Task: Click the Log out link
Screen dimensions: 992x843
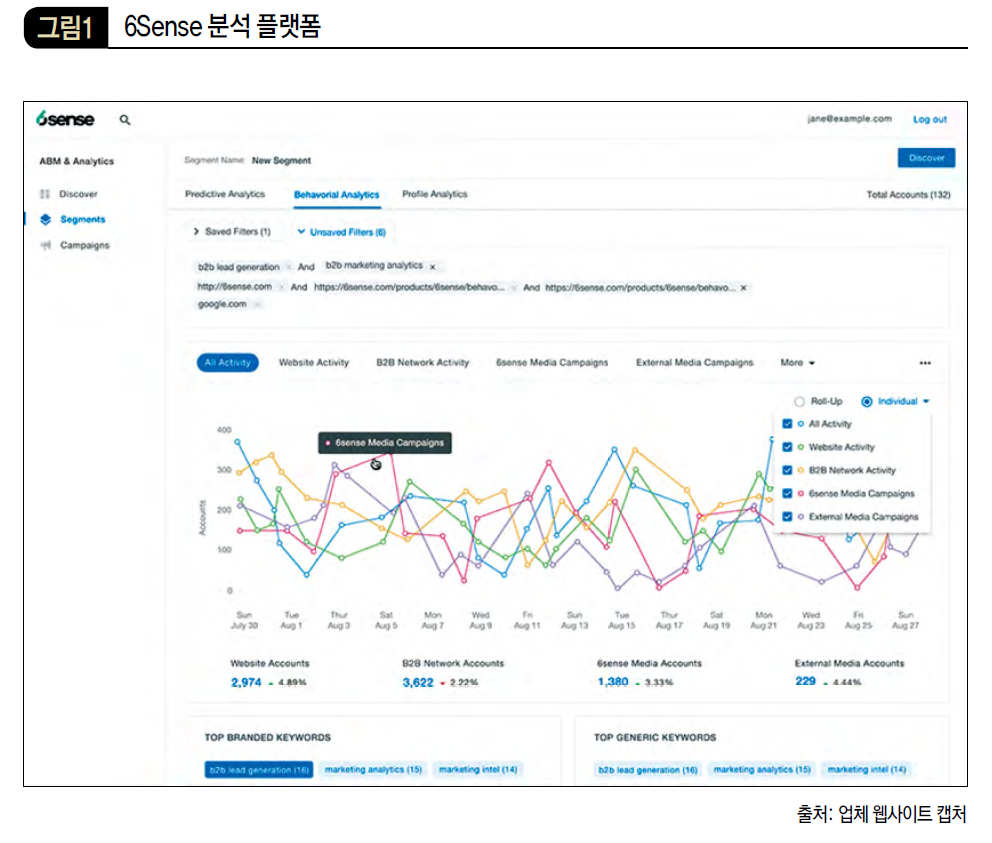Action: click(x=930, y=119)
